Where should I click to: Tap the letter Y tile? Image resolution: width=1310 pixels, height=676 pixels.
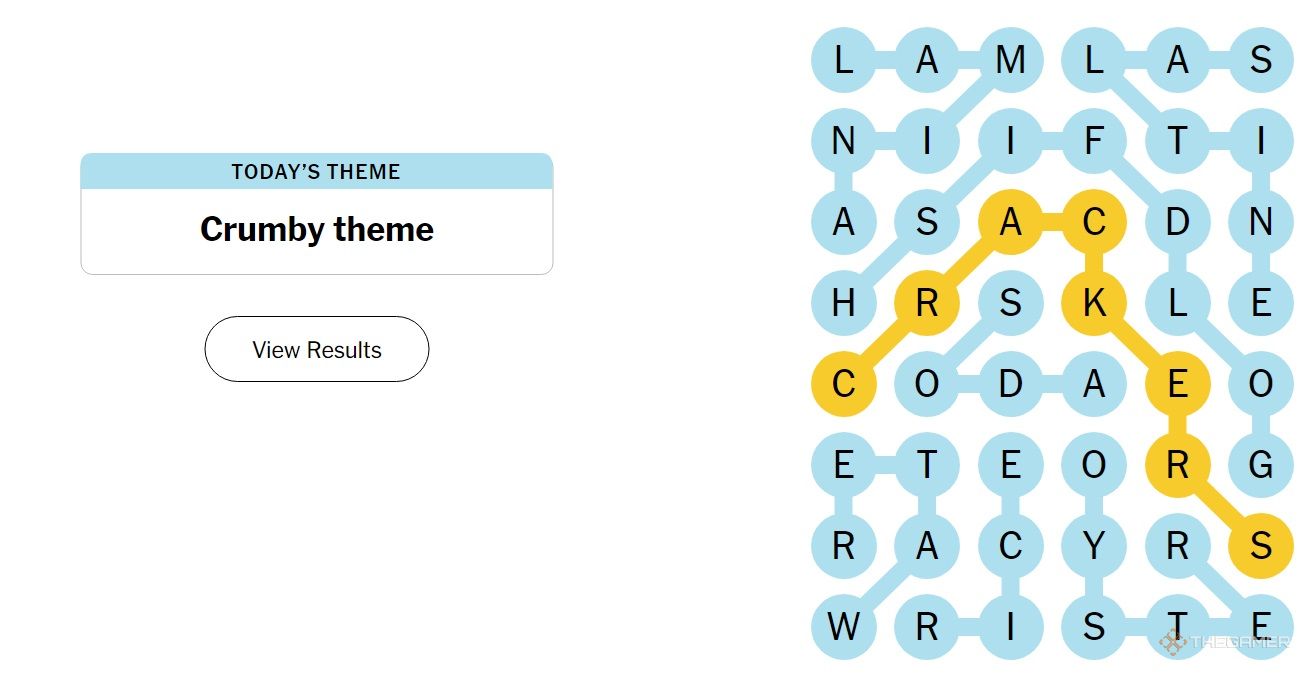pos(1094,545)
